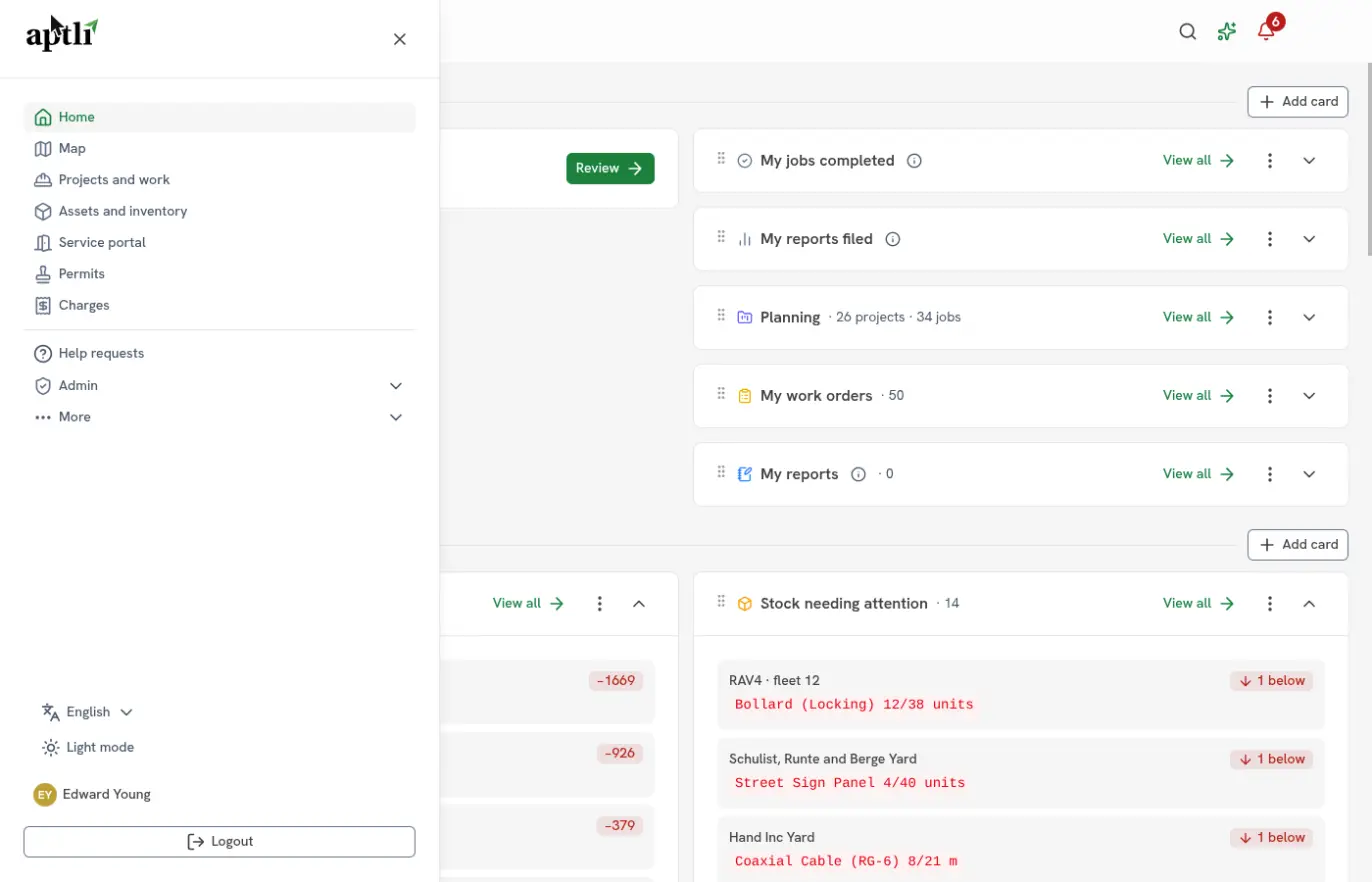Click the top Add card button
The height and width of the screenshot is (882, 1372).
click(1298, 101)
